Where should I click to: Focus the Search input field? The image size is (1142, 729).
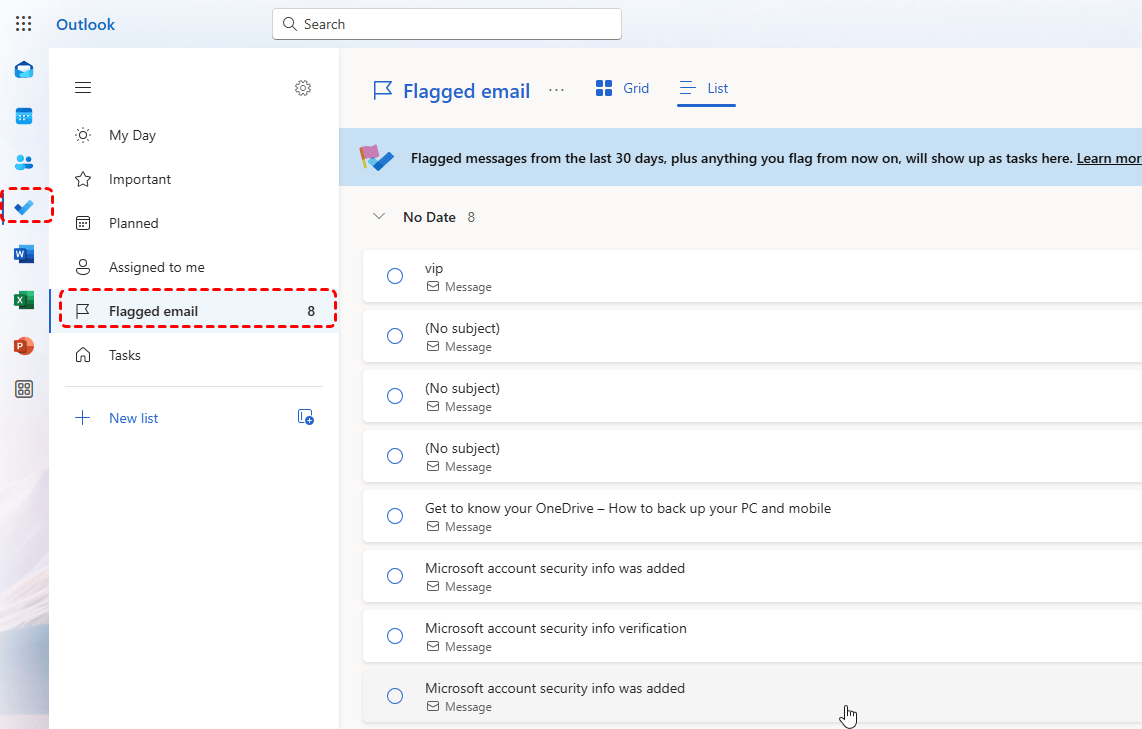(446, 24)
